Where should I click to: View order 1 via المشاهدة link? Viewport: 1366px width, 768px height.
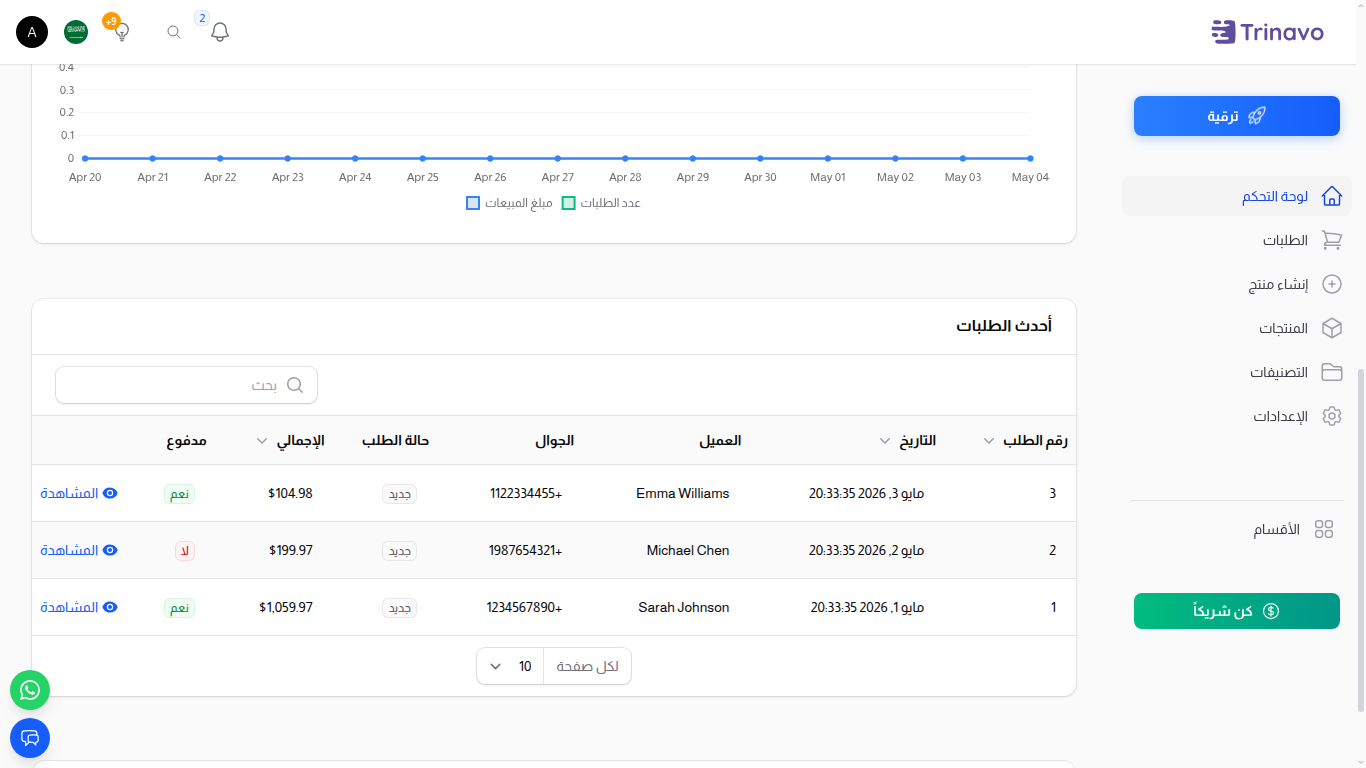[x=79, y=607]
